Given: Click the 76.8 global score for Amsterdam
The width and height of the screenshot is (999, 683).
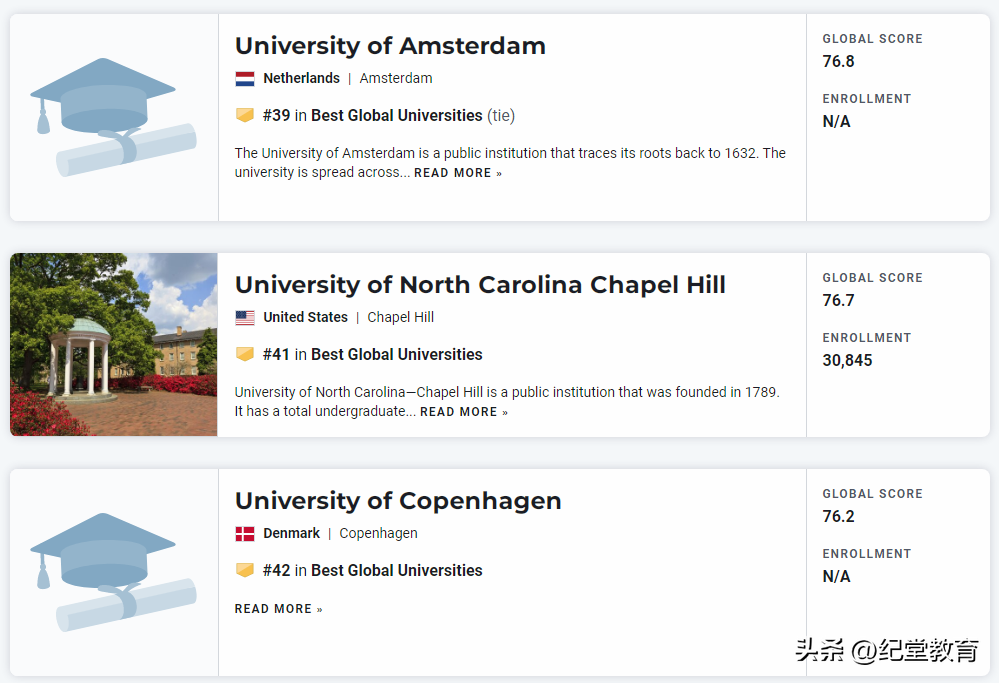Looking at the screenshot, I should [839, 62].
